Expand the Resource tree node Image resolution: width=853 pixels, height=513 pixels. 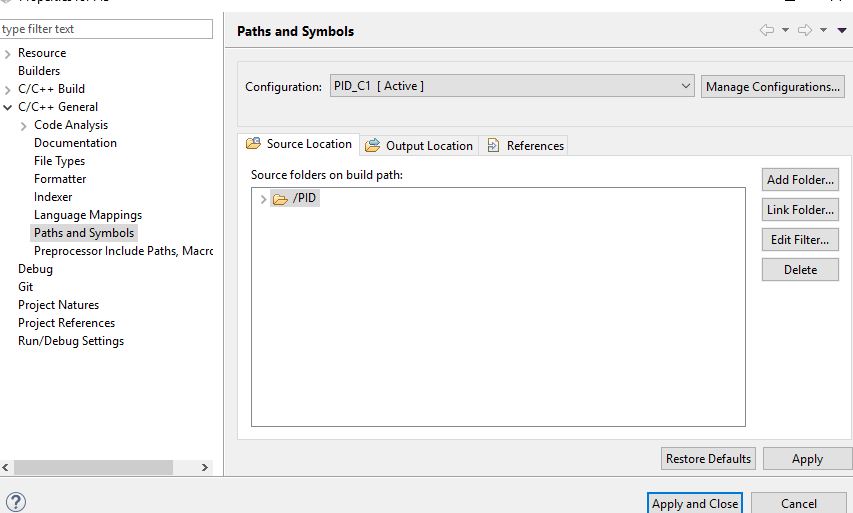click(8, 53)
